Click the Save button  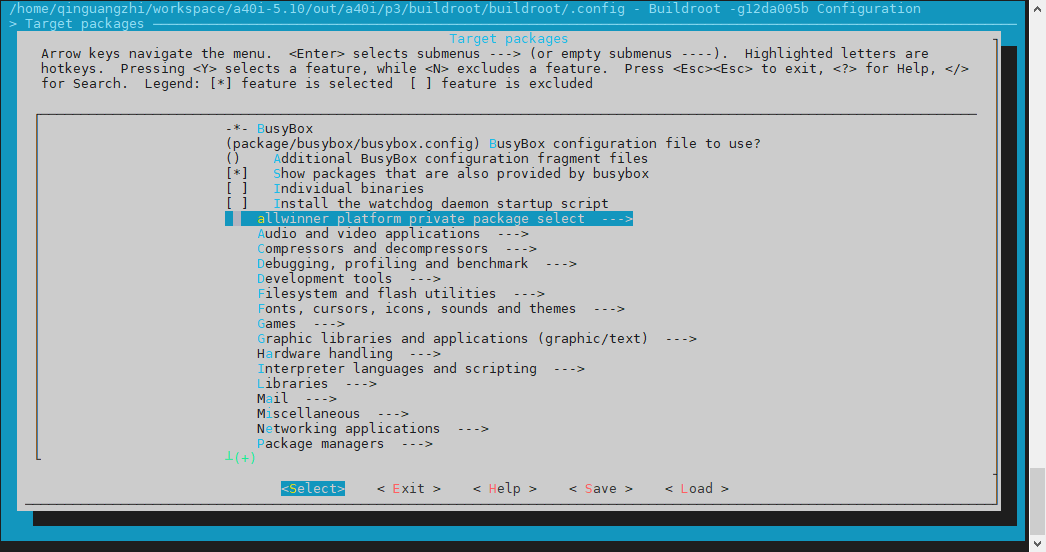pos(601,489)
